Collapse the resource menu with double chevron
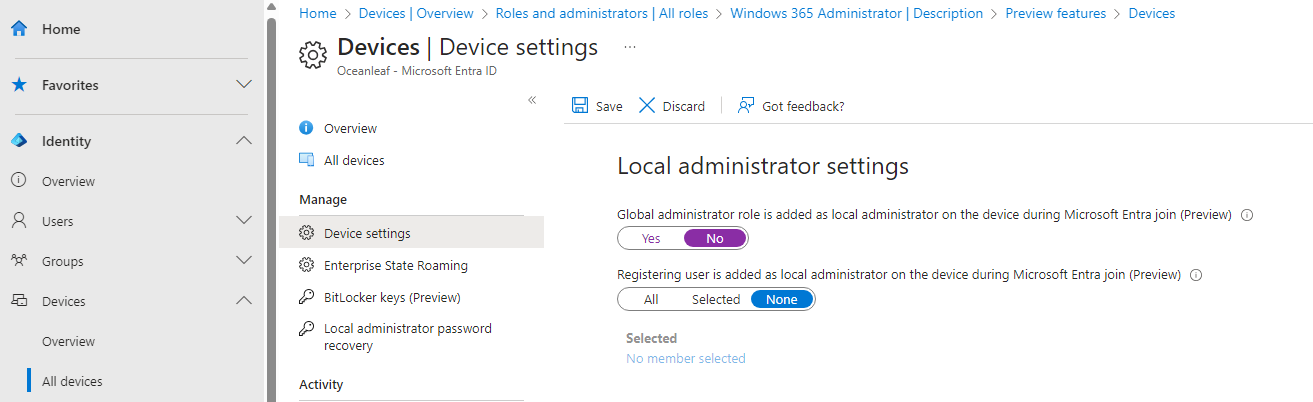Screen dimensions: 1313x402 pos(532,100)
